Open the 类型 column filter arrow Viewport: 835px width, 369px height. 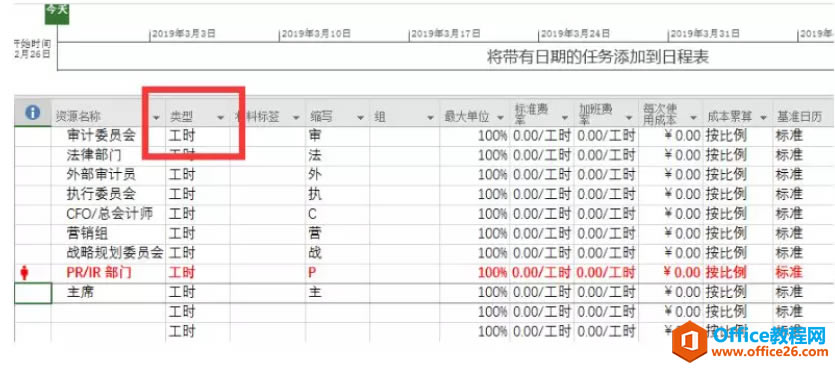[220, 117]
